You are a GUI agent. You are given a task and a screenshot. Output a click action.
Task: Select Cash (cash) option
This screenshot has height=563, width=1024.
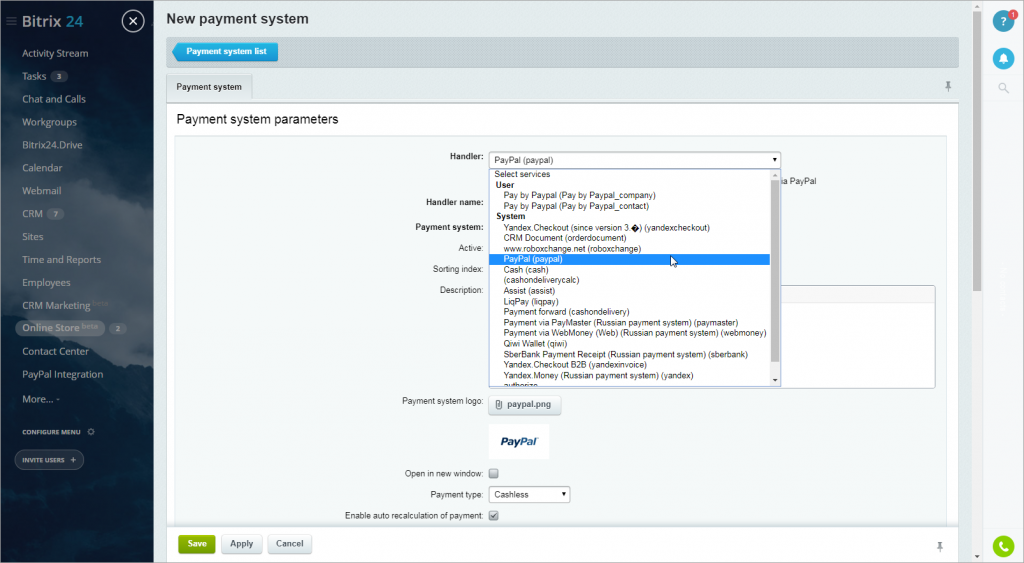coord(526,270)
